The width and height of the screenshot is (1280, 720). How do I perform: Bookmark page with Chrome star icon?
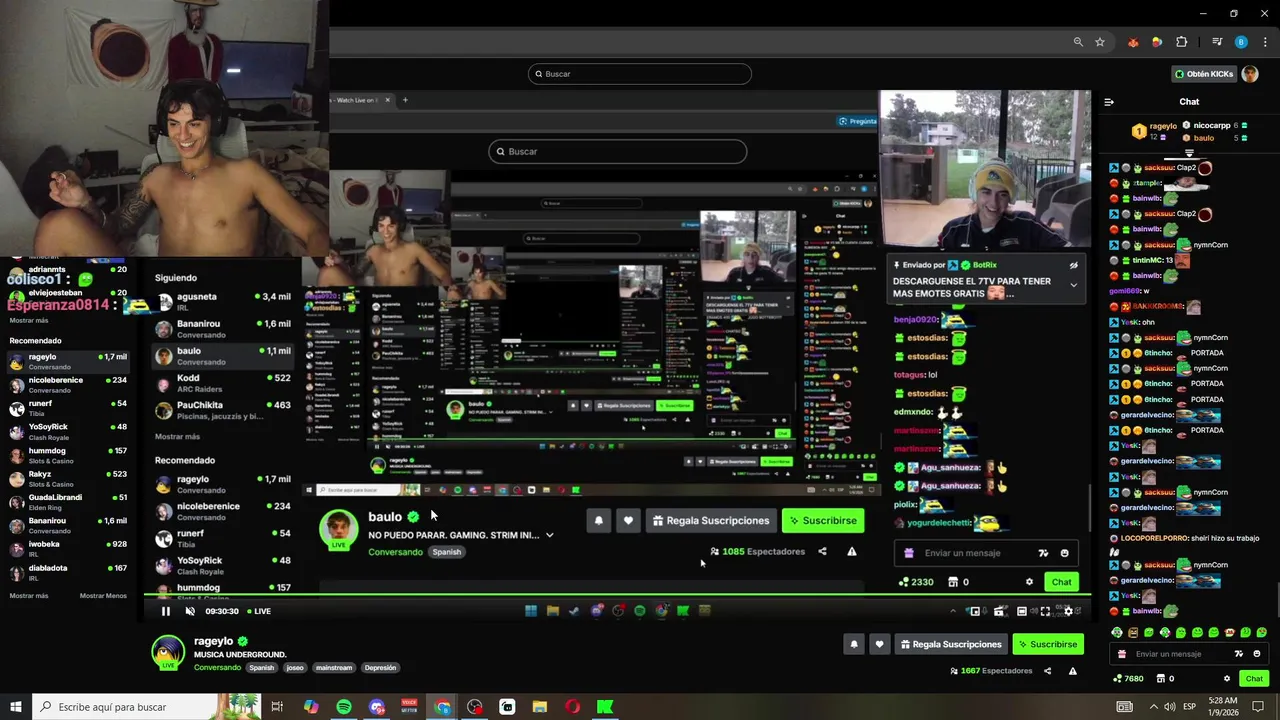(1100, 42)
